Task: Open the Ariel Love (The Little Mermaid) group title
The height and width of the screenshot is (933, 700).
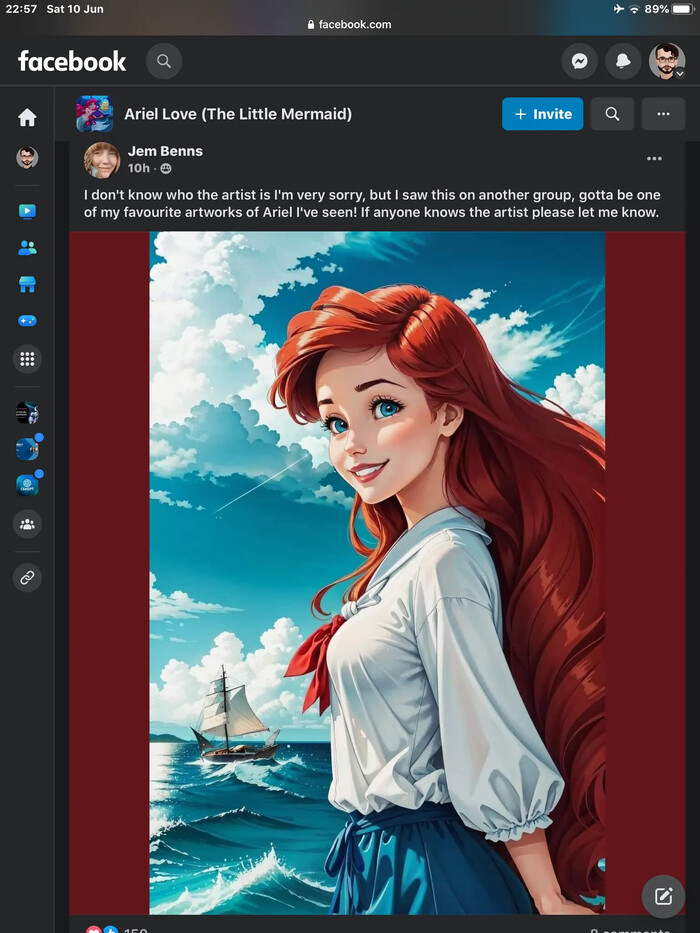Action: point(238,114)
